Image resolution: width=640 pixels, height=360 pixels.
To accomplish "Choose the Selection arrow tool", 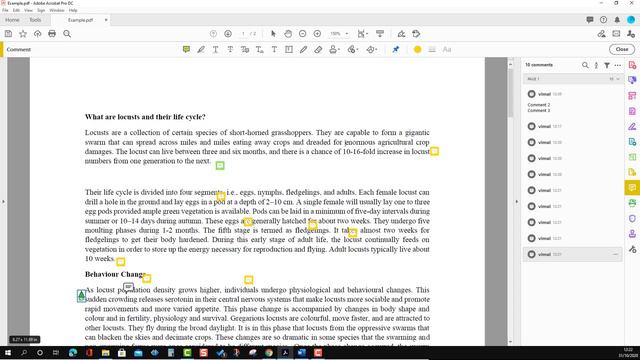I will click(273, 34).
